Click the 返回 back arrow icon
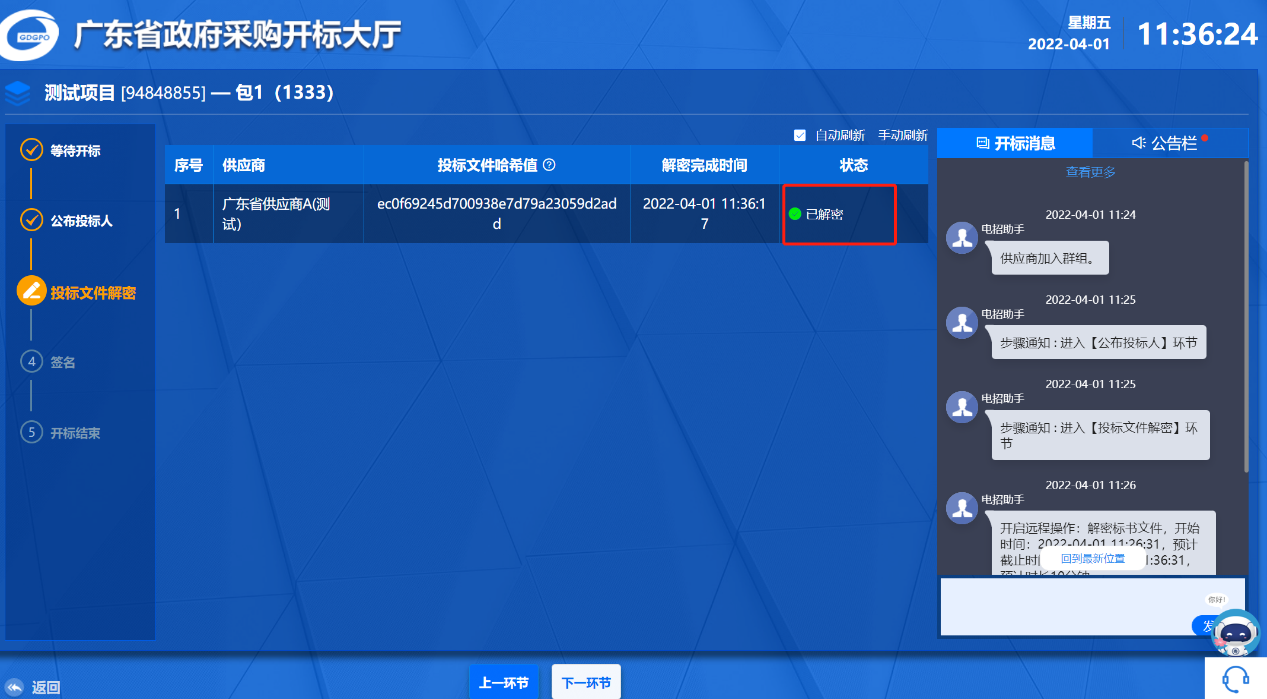The height and width of the screenshot is (699, 1267). point(15,687)
